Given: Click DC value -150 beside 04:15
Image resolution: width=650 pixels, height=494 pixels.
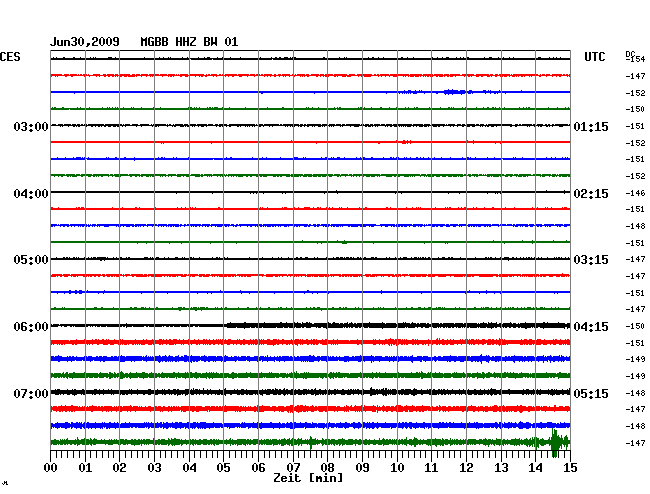Looking at the screenshot, I should coord(635,326).
